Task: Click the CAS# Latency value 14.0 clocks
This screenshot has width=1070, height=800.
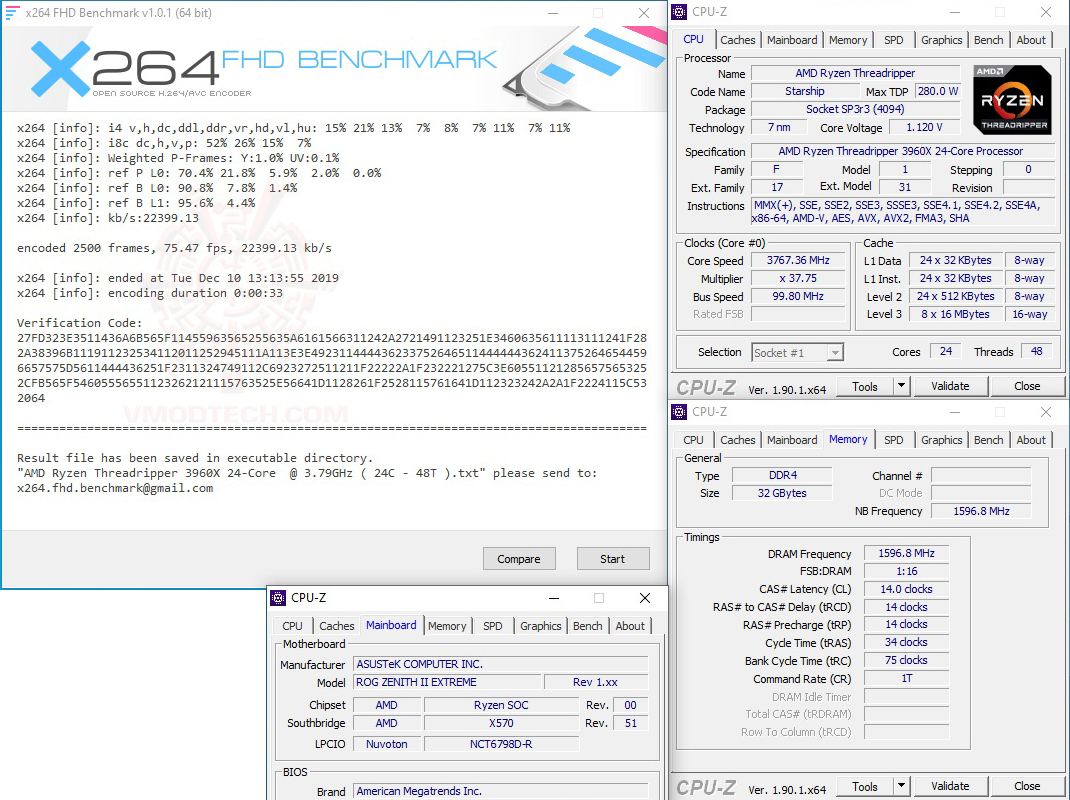Action: point(906,589)
